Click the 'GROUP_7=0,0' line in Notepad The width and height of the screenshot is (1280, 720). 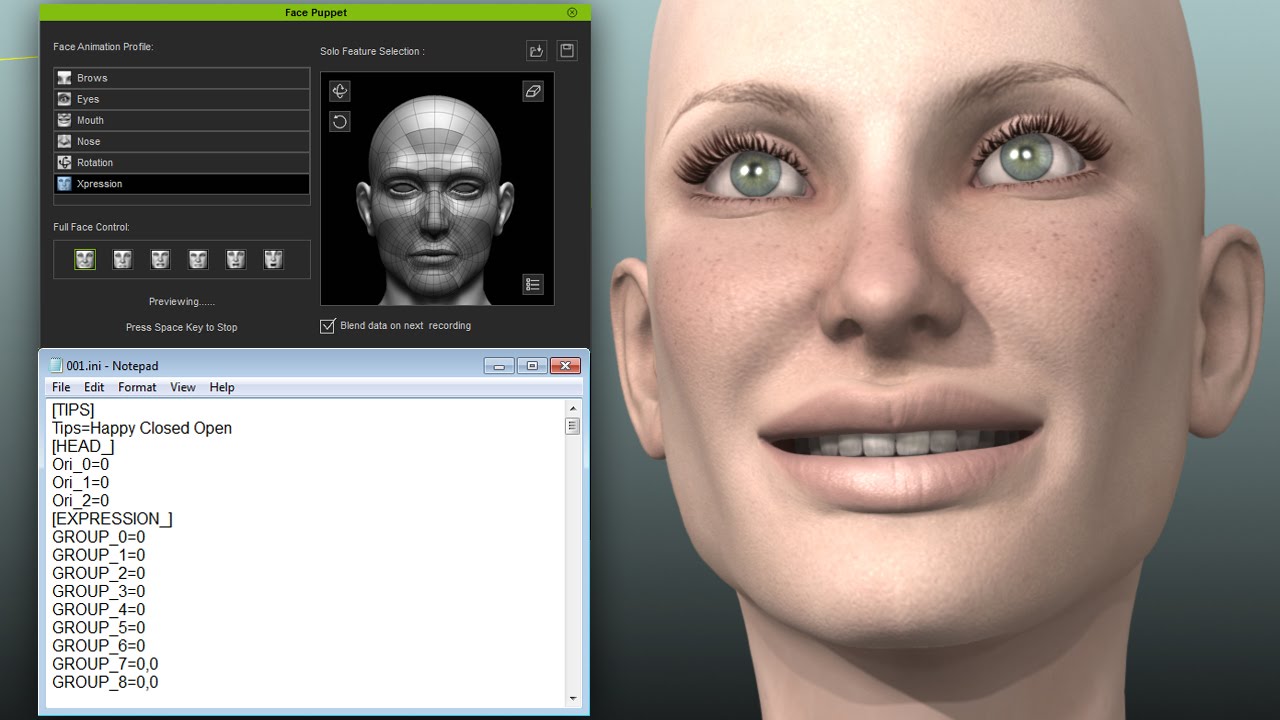point(105,663)
